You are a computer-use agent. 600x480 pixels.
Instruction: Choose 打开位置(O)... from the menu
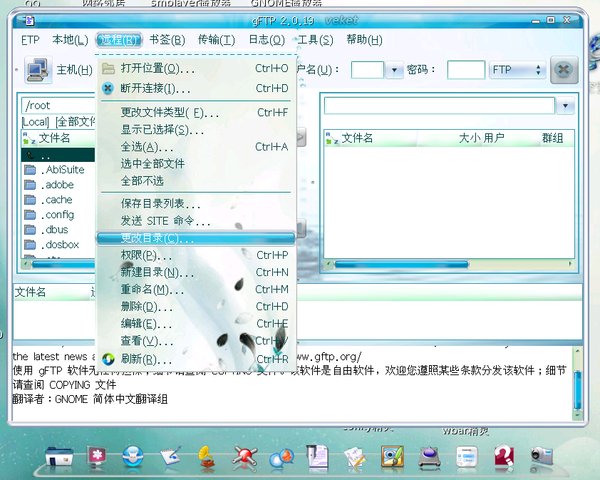tap(196, 69)
